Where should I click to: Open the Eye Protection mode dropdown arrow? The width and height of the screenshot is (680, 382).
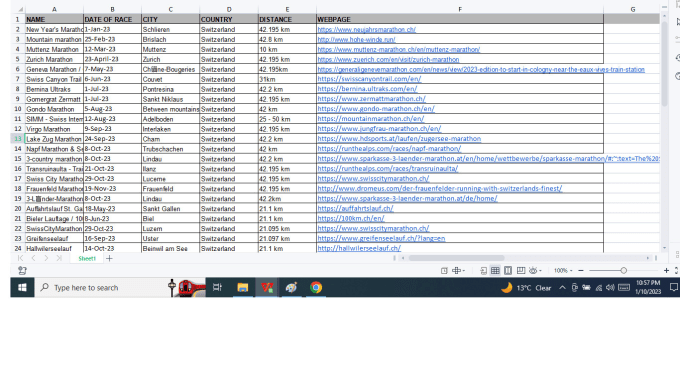point(540,271)
